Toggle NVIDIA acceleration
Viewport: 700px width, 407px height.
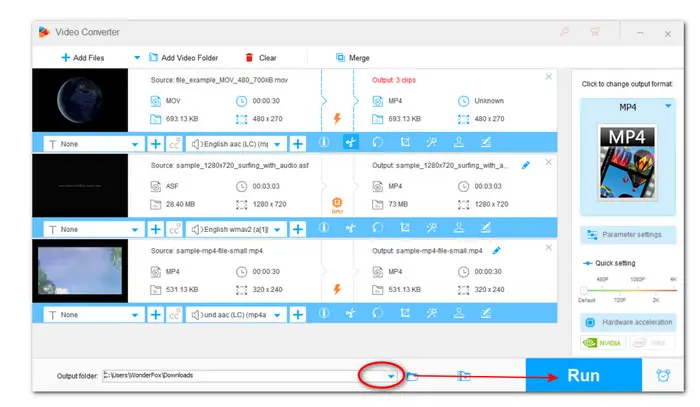603,343
